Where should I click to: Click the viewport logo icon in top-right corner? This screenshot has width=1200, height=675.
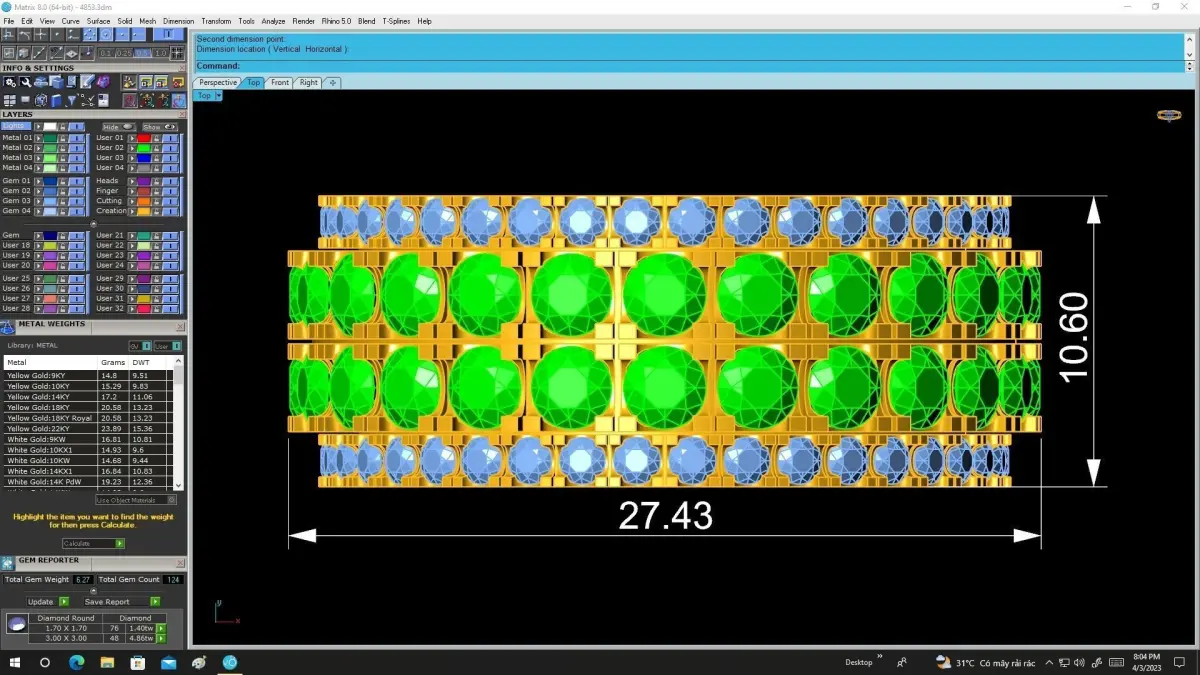pos(1169,115)
